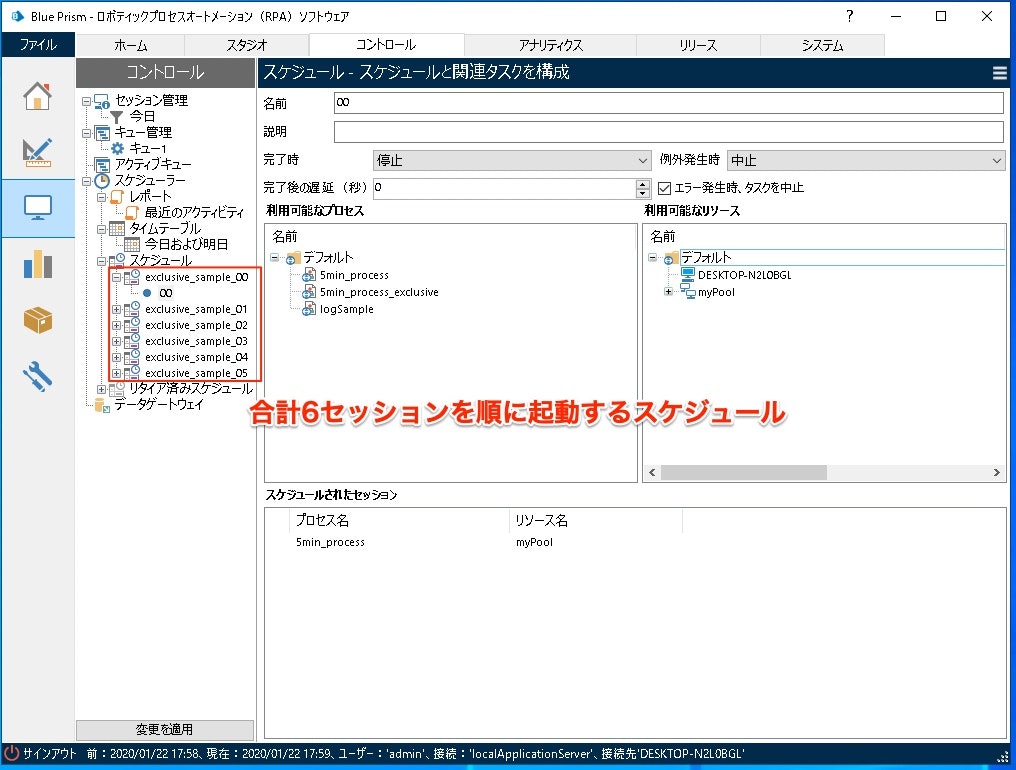Switch to the スタジオ tab
The width and height of the screenshot is (1016, 770).
coord(246,45)
